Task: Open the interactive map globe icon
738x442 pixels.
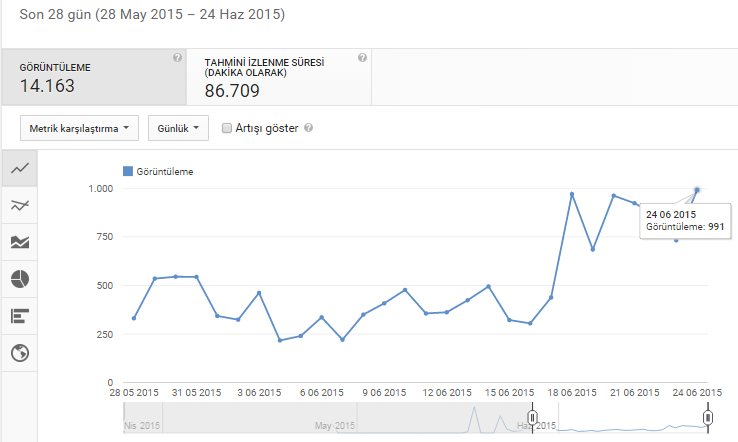Action: [x=20, y=353]
